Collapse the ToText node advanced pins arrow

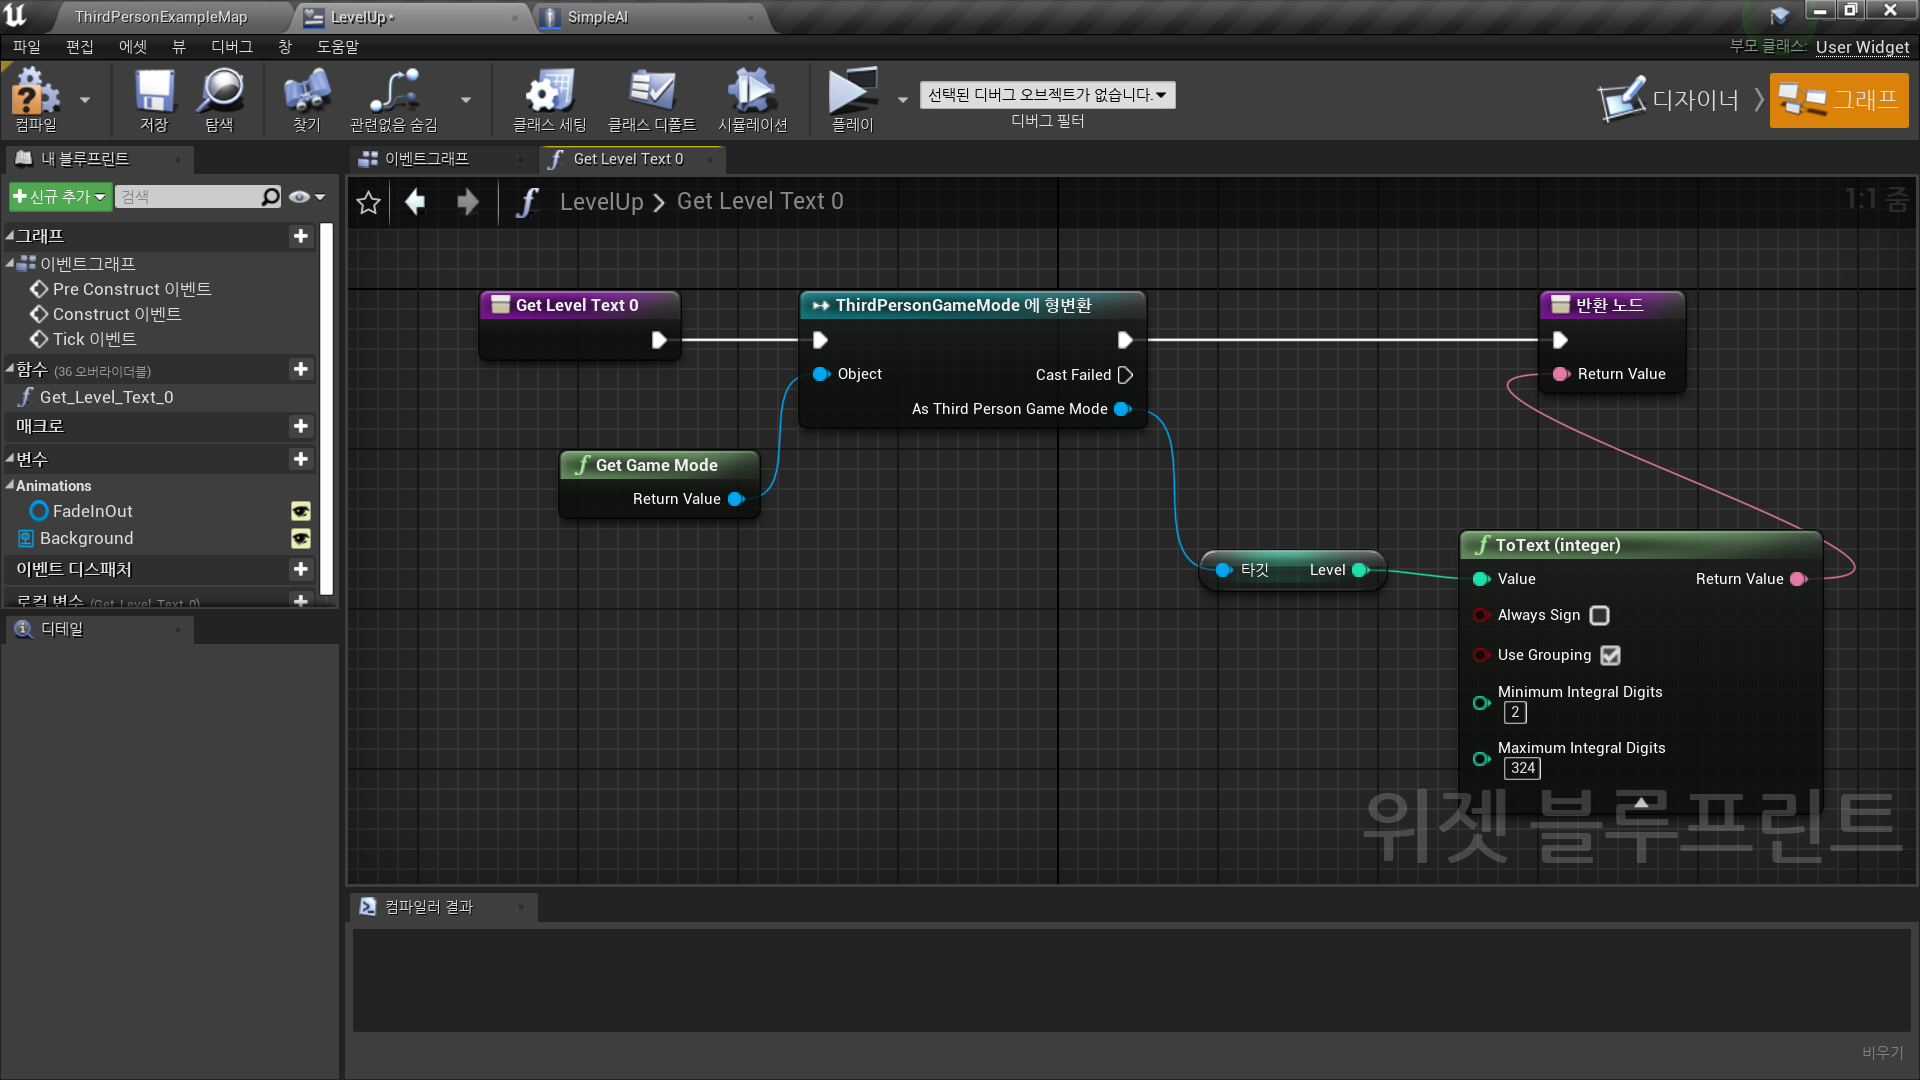tap(1641, 802)
